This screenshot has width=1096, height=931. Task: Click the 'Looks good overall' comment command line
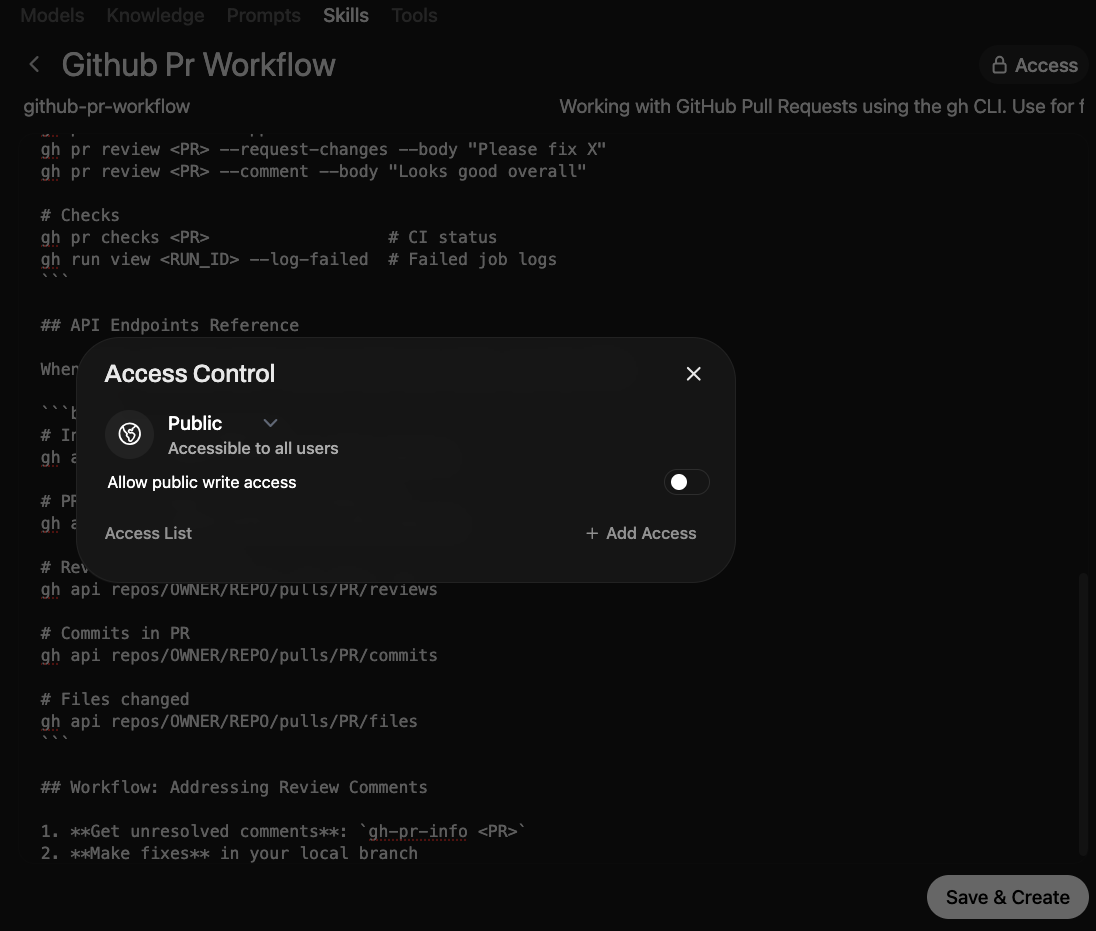point(314,172)
